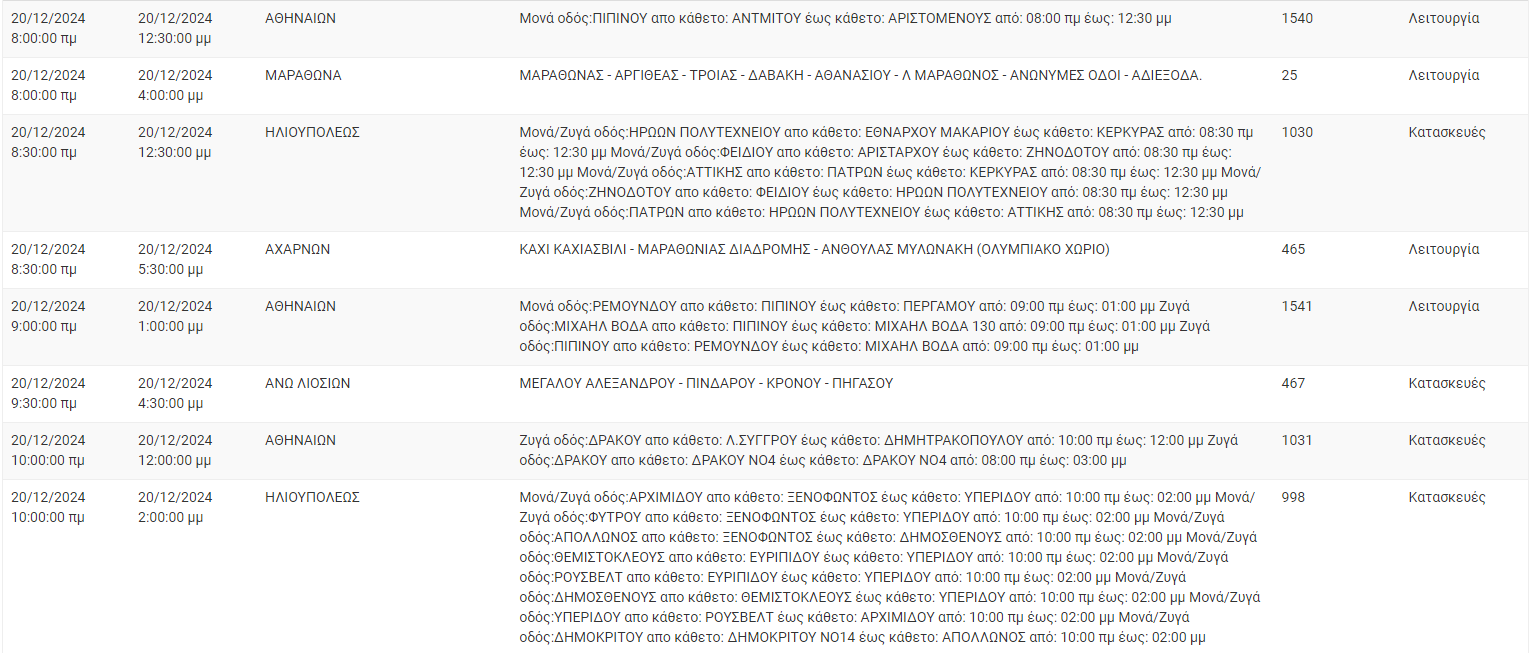Click Κατασκευές label in the ΑΝΩ ΛΙΟΣΙΩΝ row
The height and width of the screenshot is (653, 1531).
coord(1447,384)
